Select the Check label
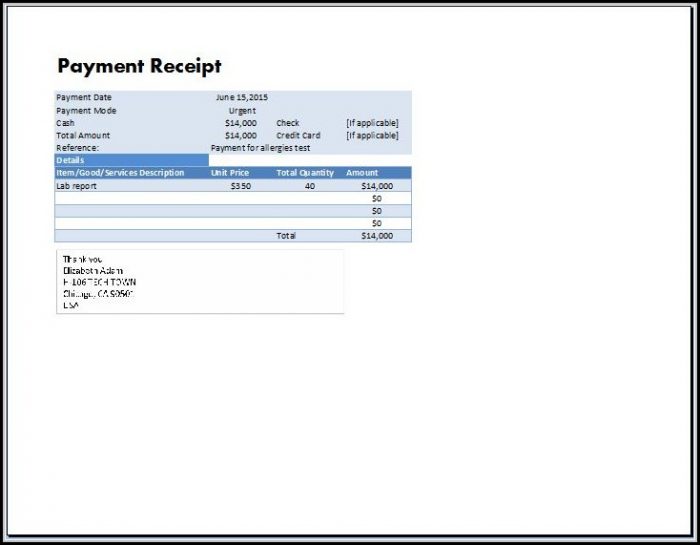The image size is (700, 545). (288, 123)
